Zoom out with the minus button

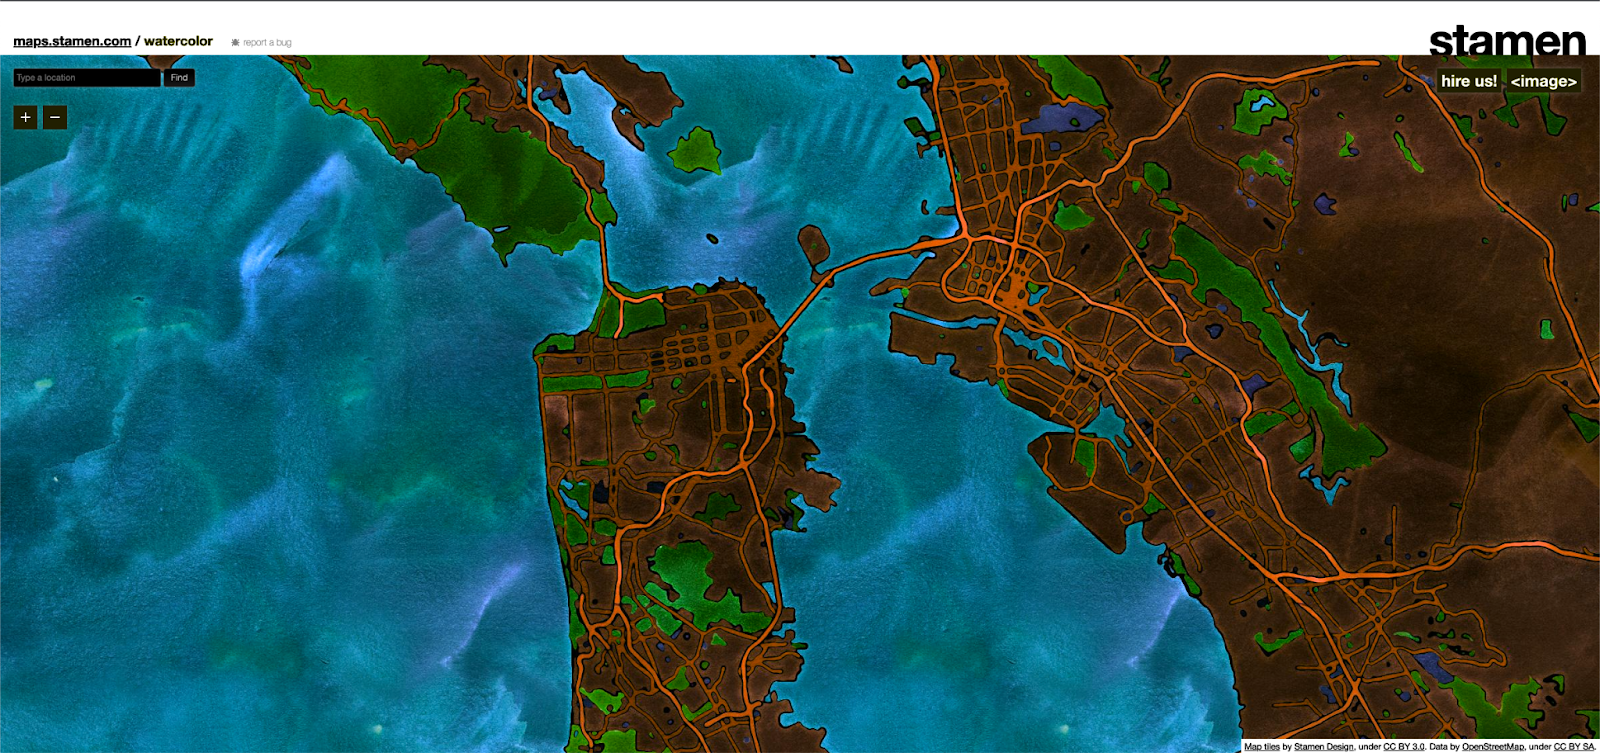click(x=55, y=117)
